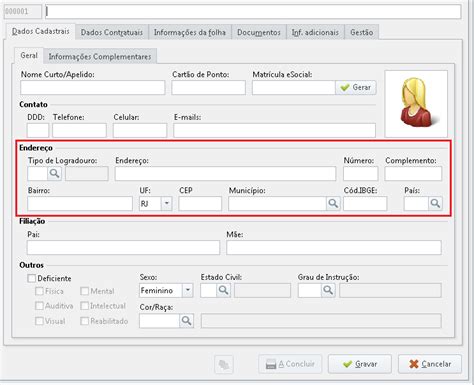Image resolution: width=474 pixels, height=385 pixels.
Task: Click the greyed icon button left of A Concluir
Action: 224,364
